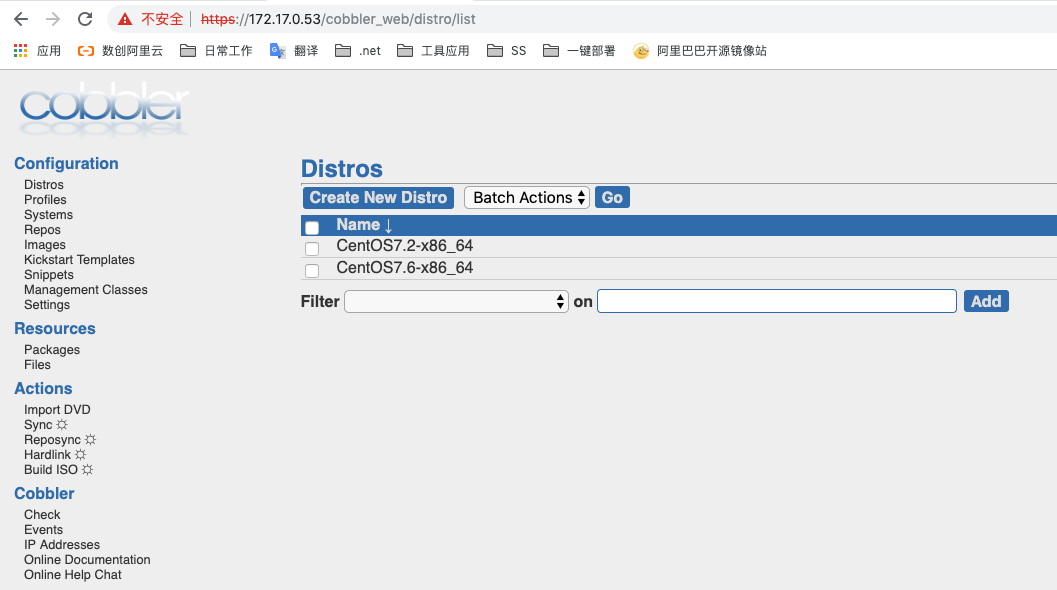Image resolution: width=1057 pixels, height=590 pixels.
Task: Open the Filter field dropdown
Action: [x=457, y=301]
